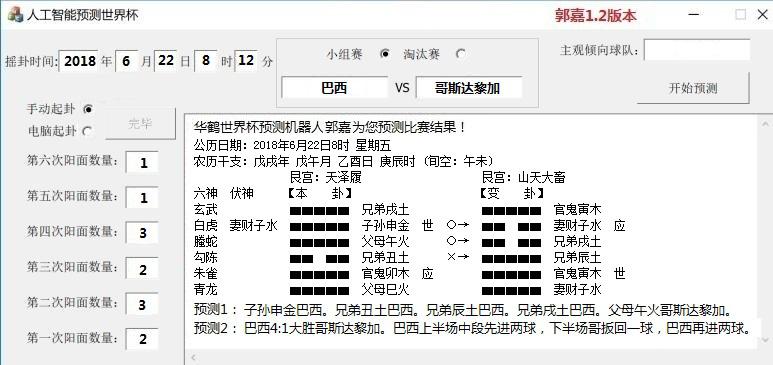The image size is (773, 365).
Task: Click the 【变 卦】 label
Action: [512, 193]
